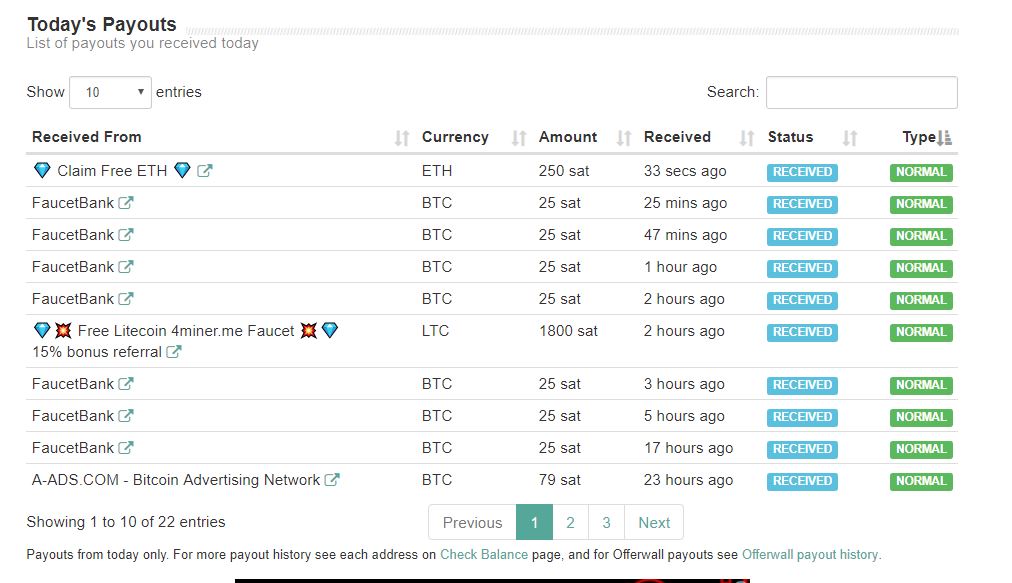Click NORMAL badge in ETH row

pyautogui.click(x=921, y=172)
